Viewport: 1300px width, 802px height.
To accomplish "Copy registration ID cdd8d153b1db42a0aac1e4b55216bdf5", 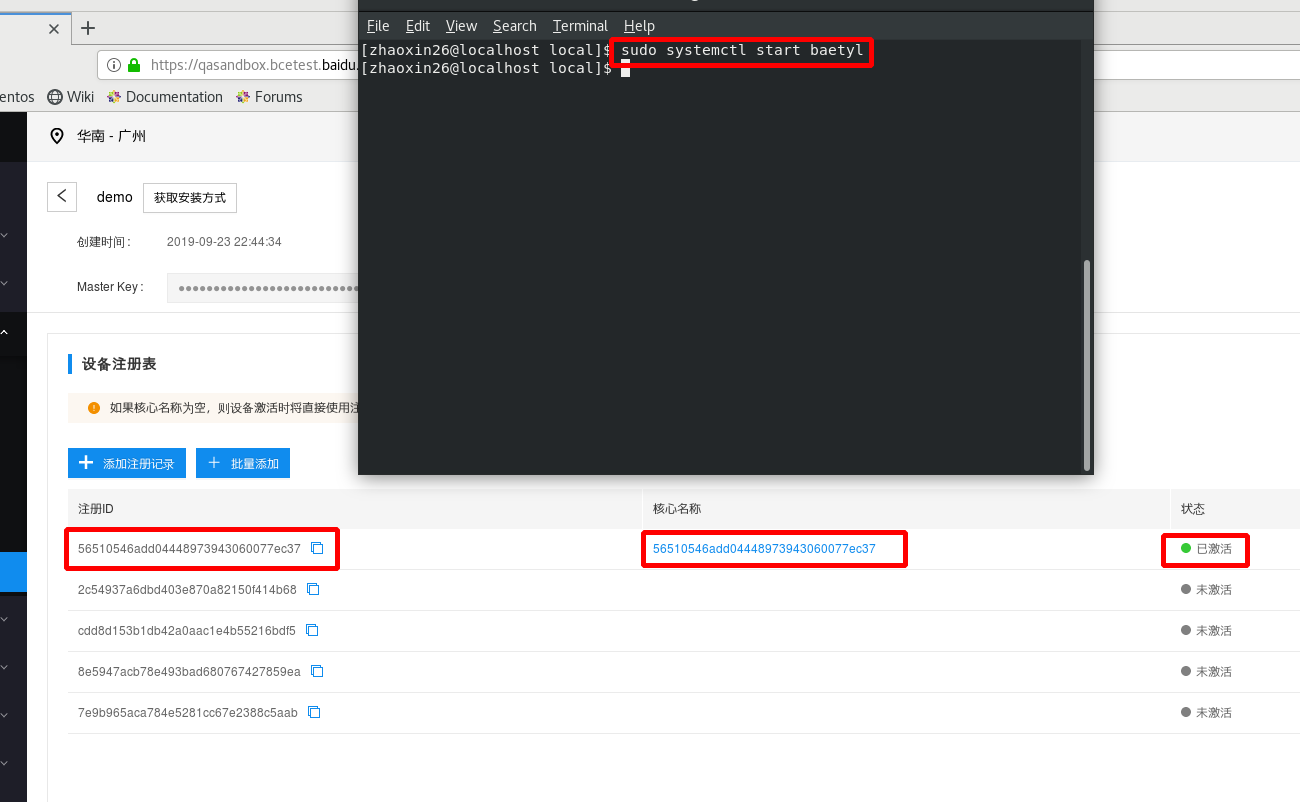I will pos(312,631).
